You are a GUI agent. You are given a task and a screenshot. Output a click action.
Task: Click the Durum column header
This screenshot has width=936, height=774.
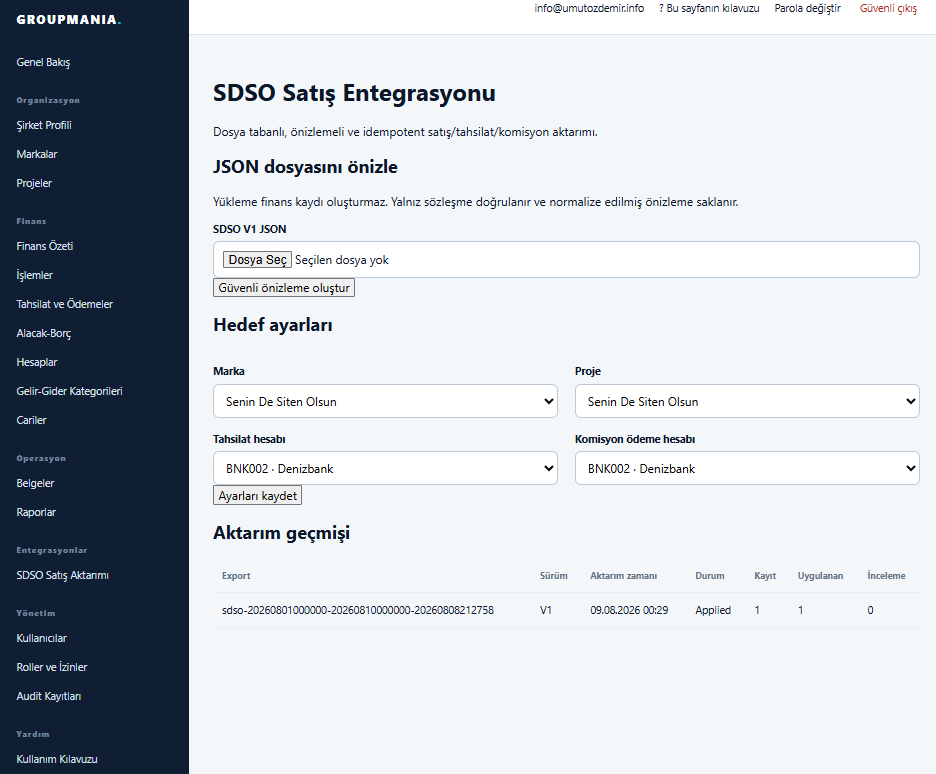point(710,576)
